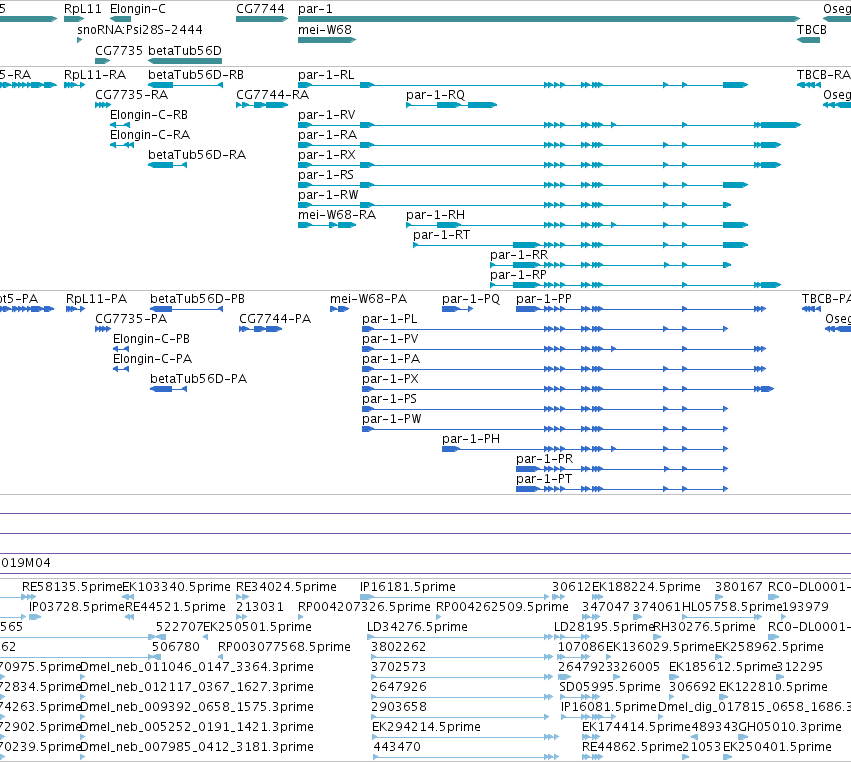
Task: Click transcript par-1-RV label
Action: [327, 115]
